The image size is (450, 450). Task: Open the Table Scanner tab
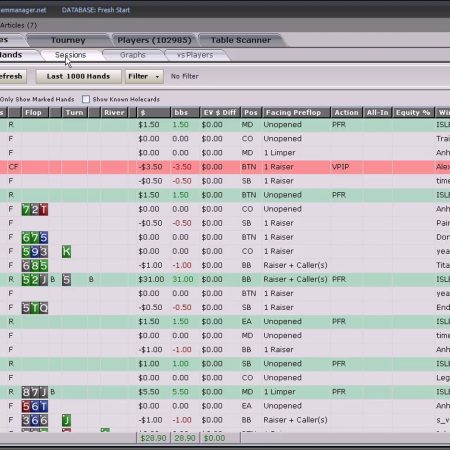point(241,40)
